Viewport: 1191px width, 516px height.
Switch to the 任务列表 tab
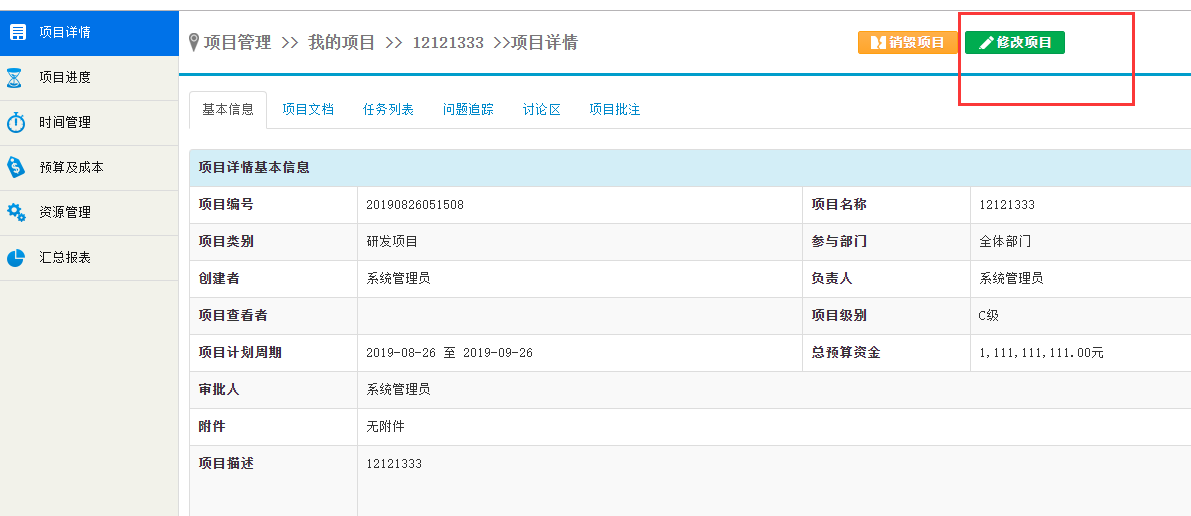tap(388, 109)
